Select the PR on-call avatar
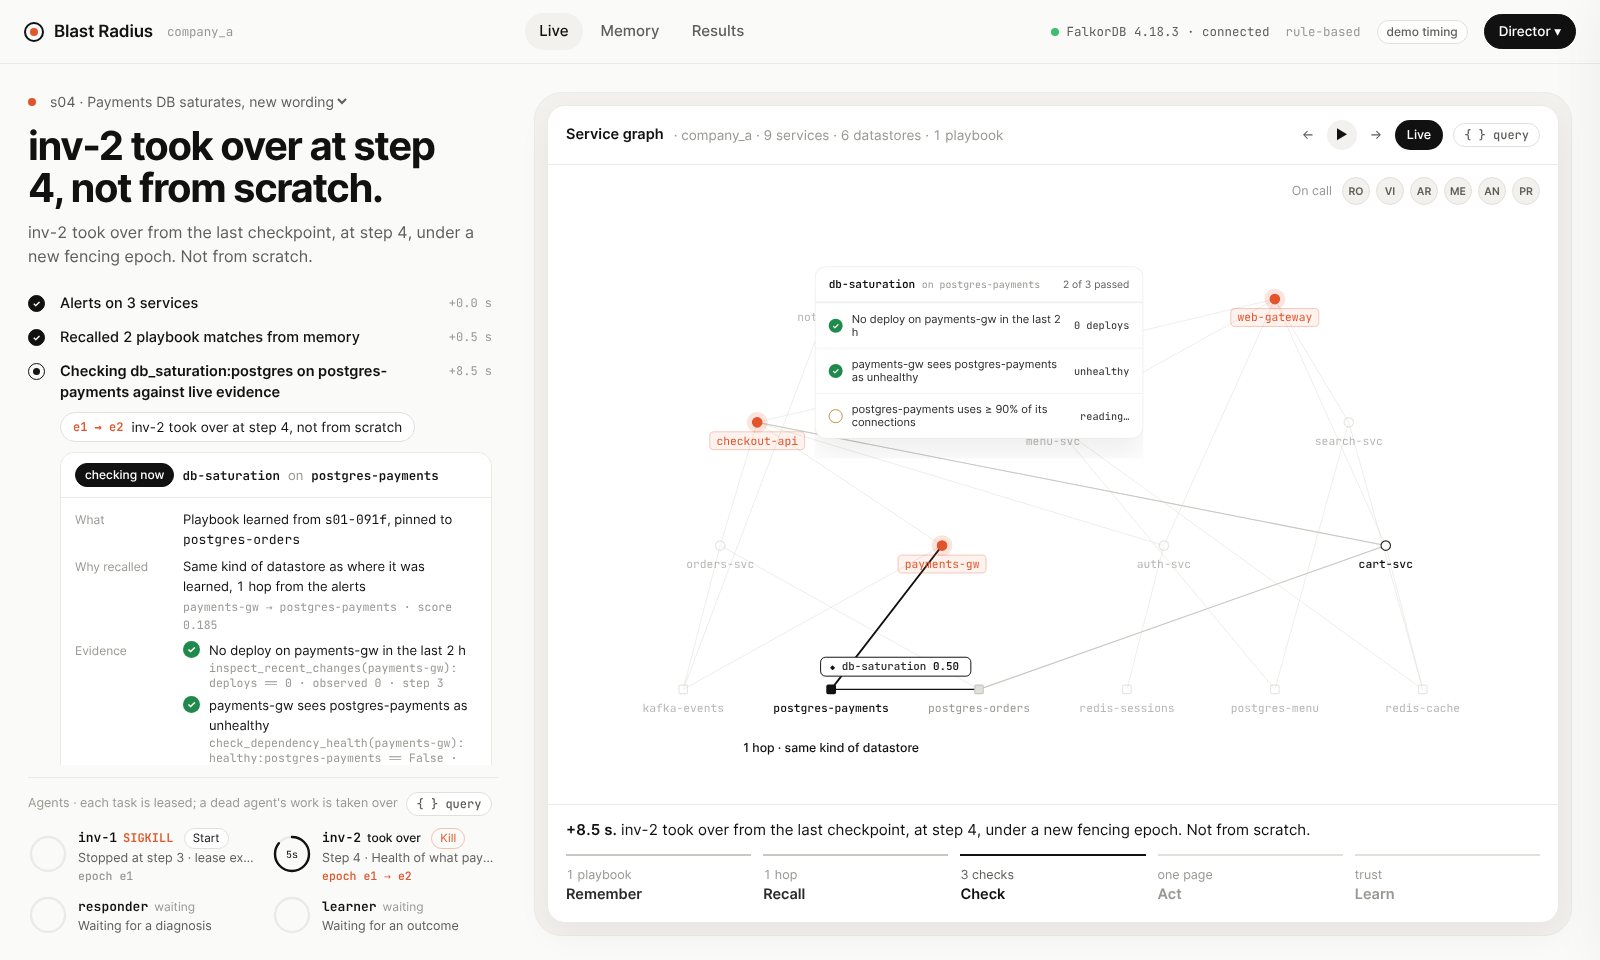Image resolution: width=1600 pixels, height=960 pixels. tap(1526, 191)
